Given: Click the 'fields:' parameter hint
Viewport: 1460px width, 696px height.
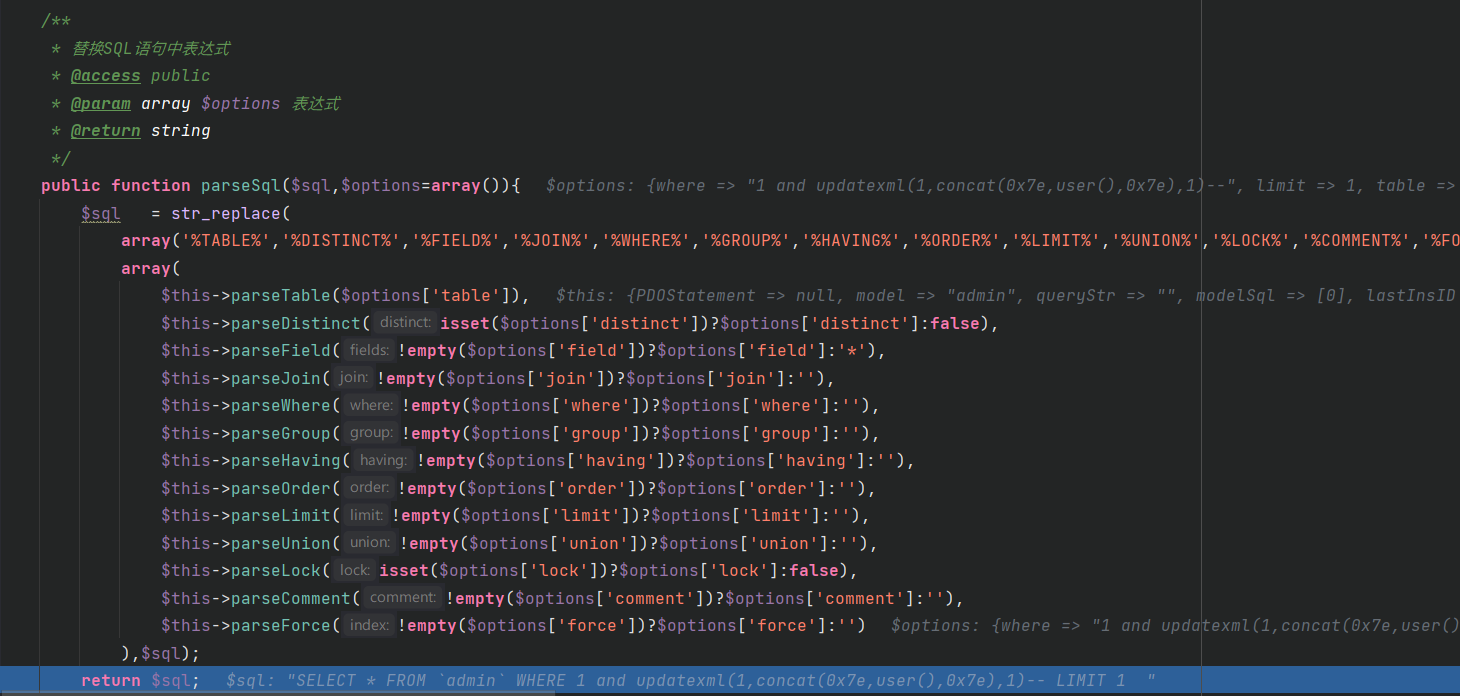Looking at the screenshot, I should click(x=369, y=351).
